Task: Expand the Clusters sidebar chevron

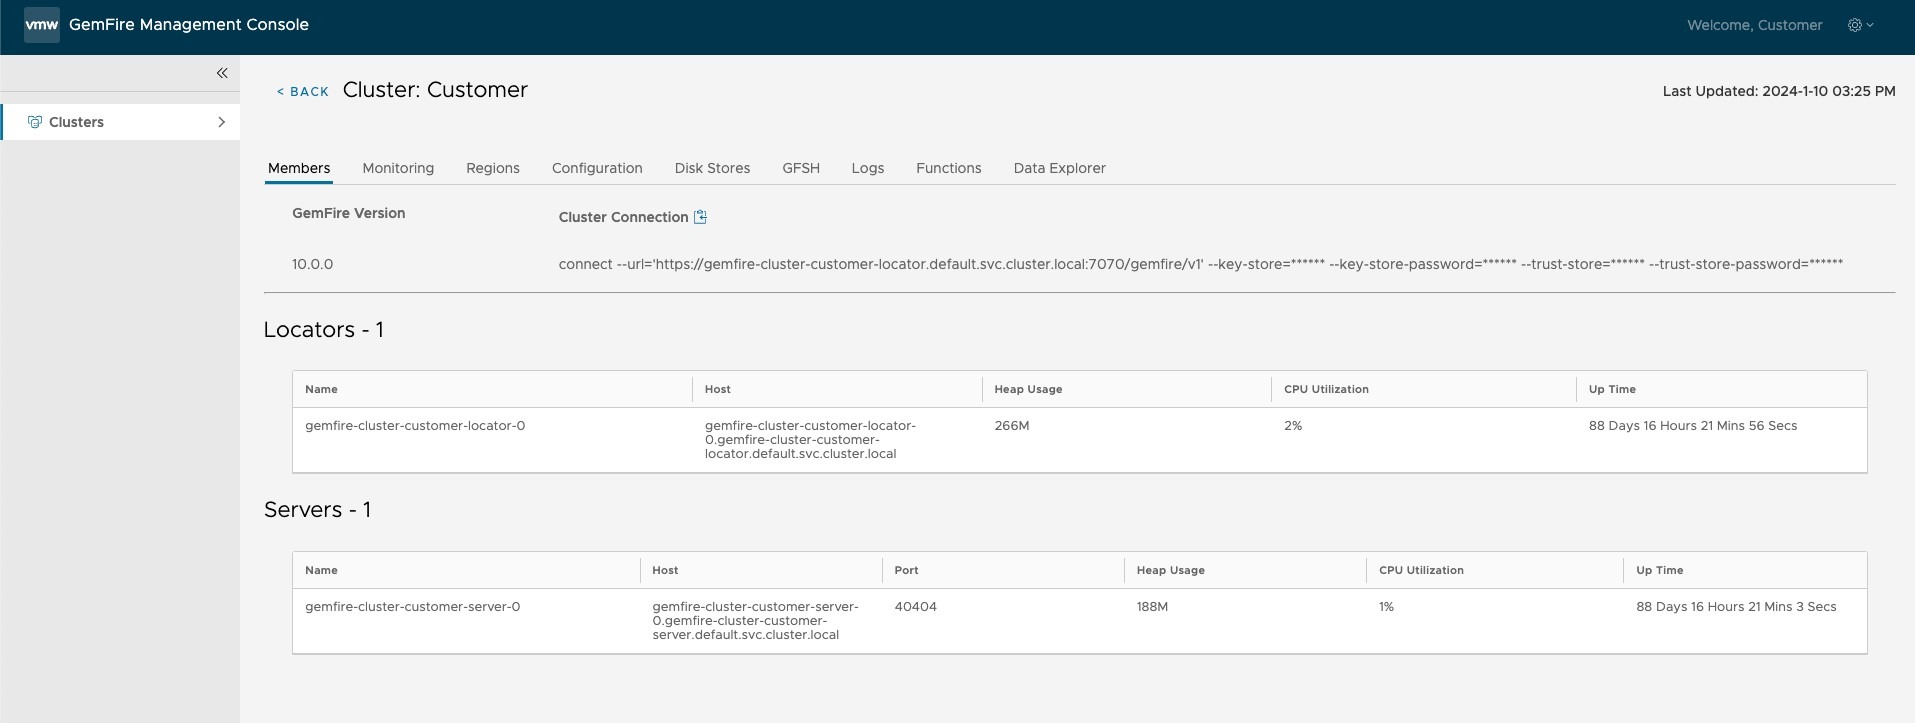Action: (221, 122)
